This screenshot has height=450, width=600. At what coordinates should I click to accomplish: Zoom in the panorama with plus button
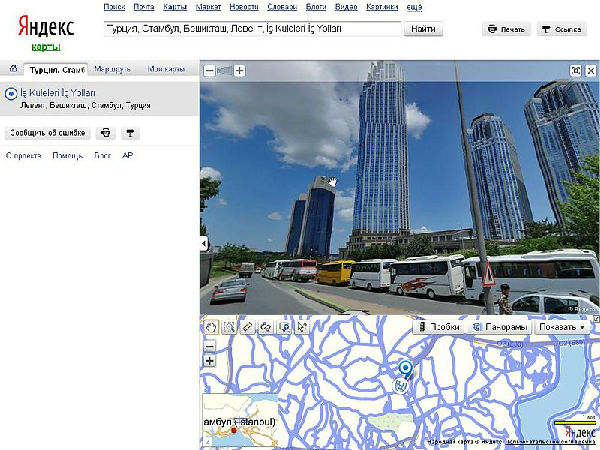(x=240, y=71)
